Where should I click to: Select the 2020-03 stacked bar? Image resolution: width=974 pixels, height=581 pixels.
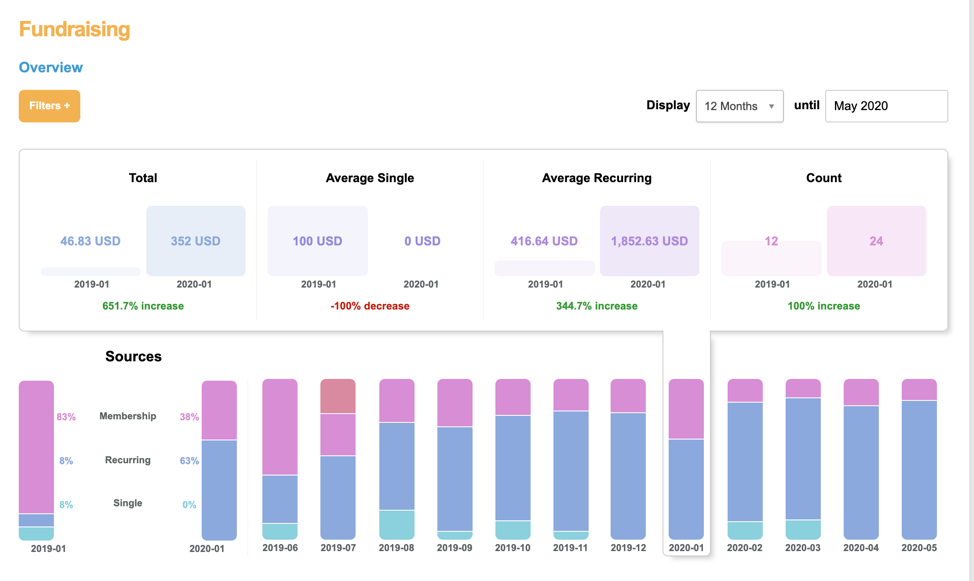pos(803,460)
